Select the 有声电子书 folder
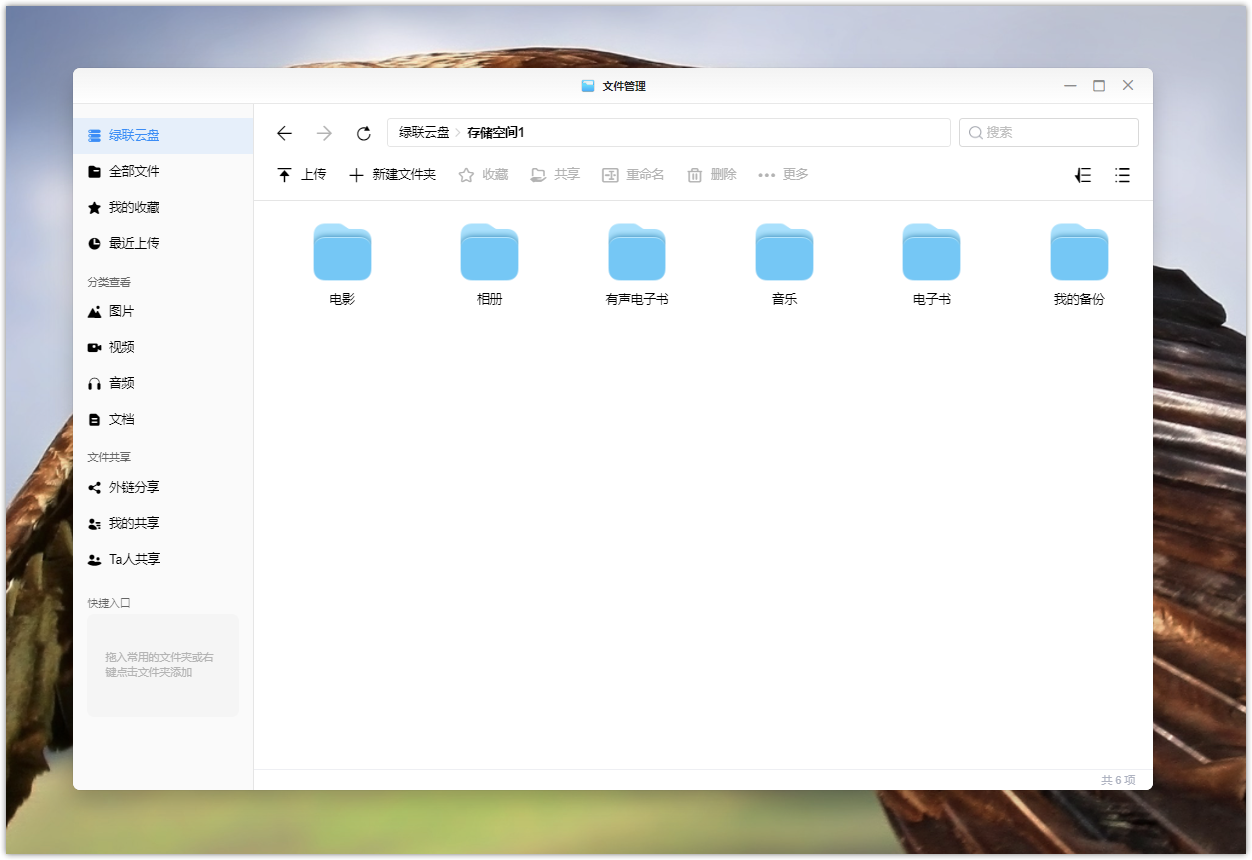Screen dimensions: 1252x860 pyautogui.click(x=637, y=254)
